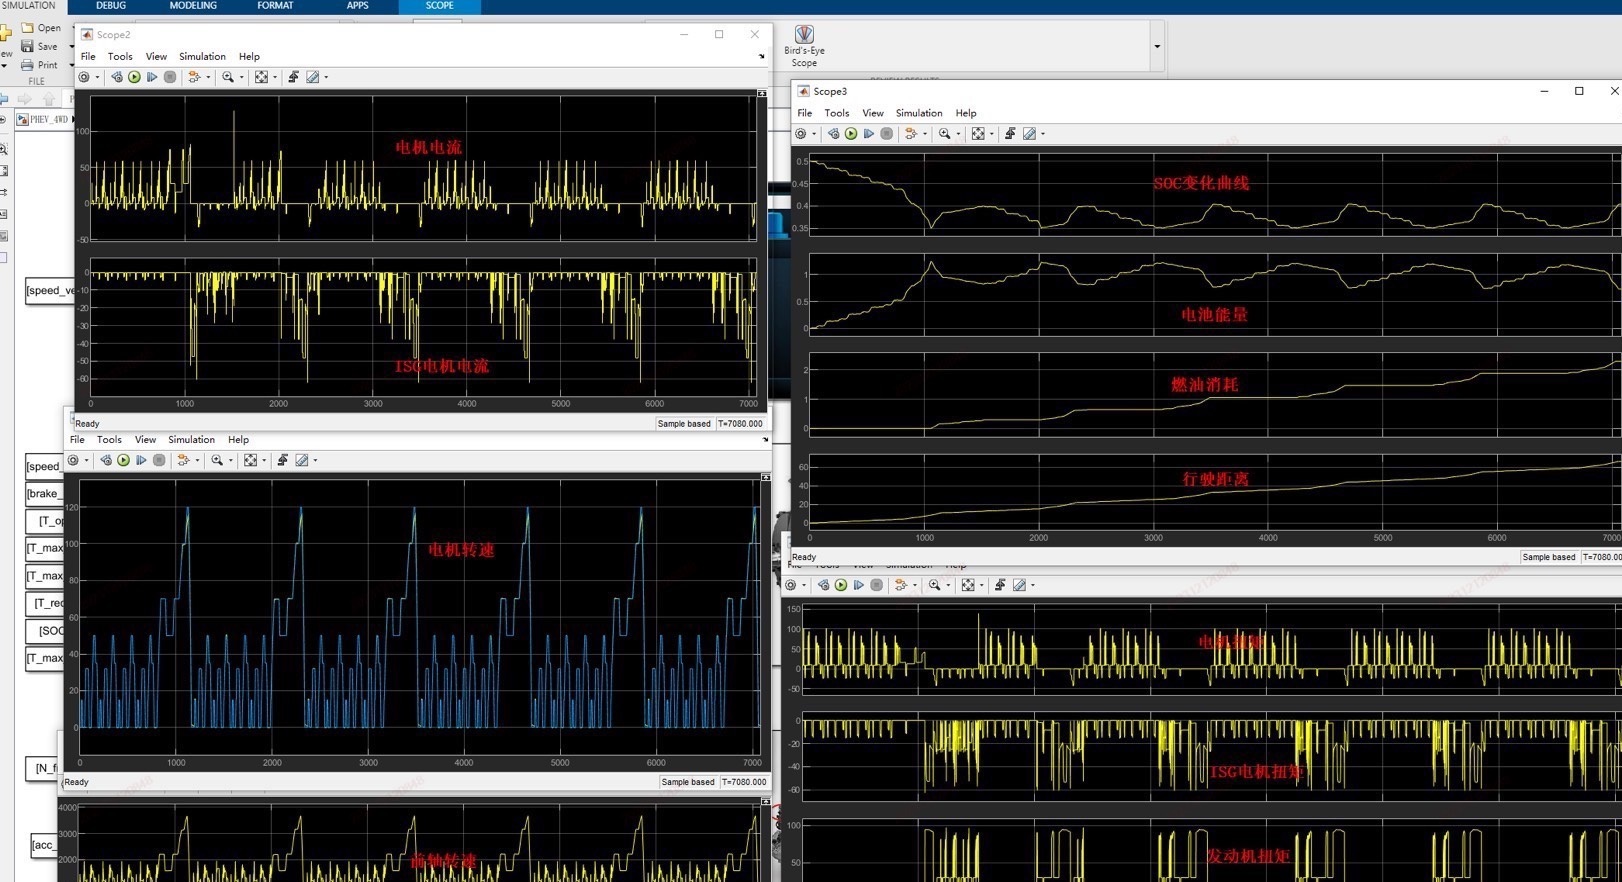
Task: Open Bird's-Eye Scope from the ribbon
Action: pos(804,46)
